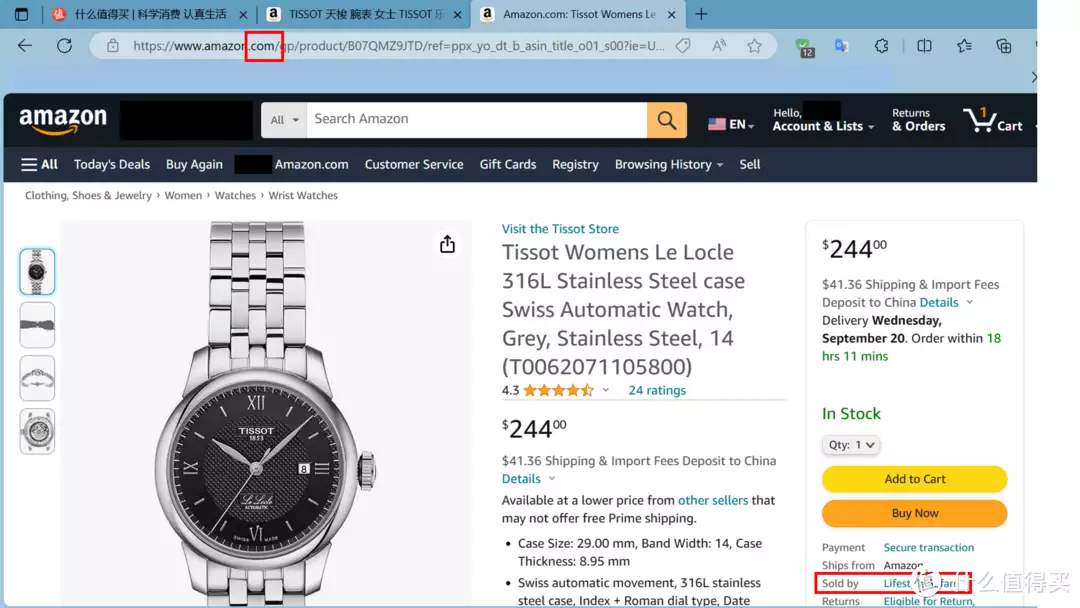Viewport: 1080px width, 608px height.
Task: Open other sellers link
Action: pos(713,501)
